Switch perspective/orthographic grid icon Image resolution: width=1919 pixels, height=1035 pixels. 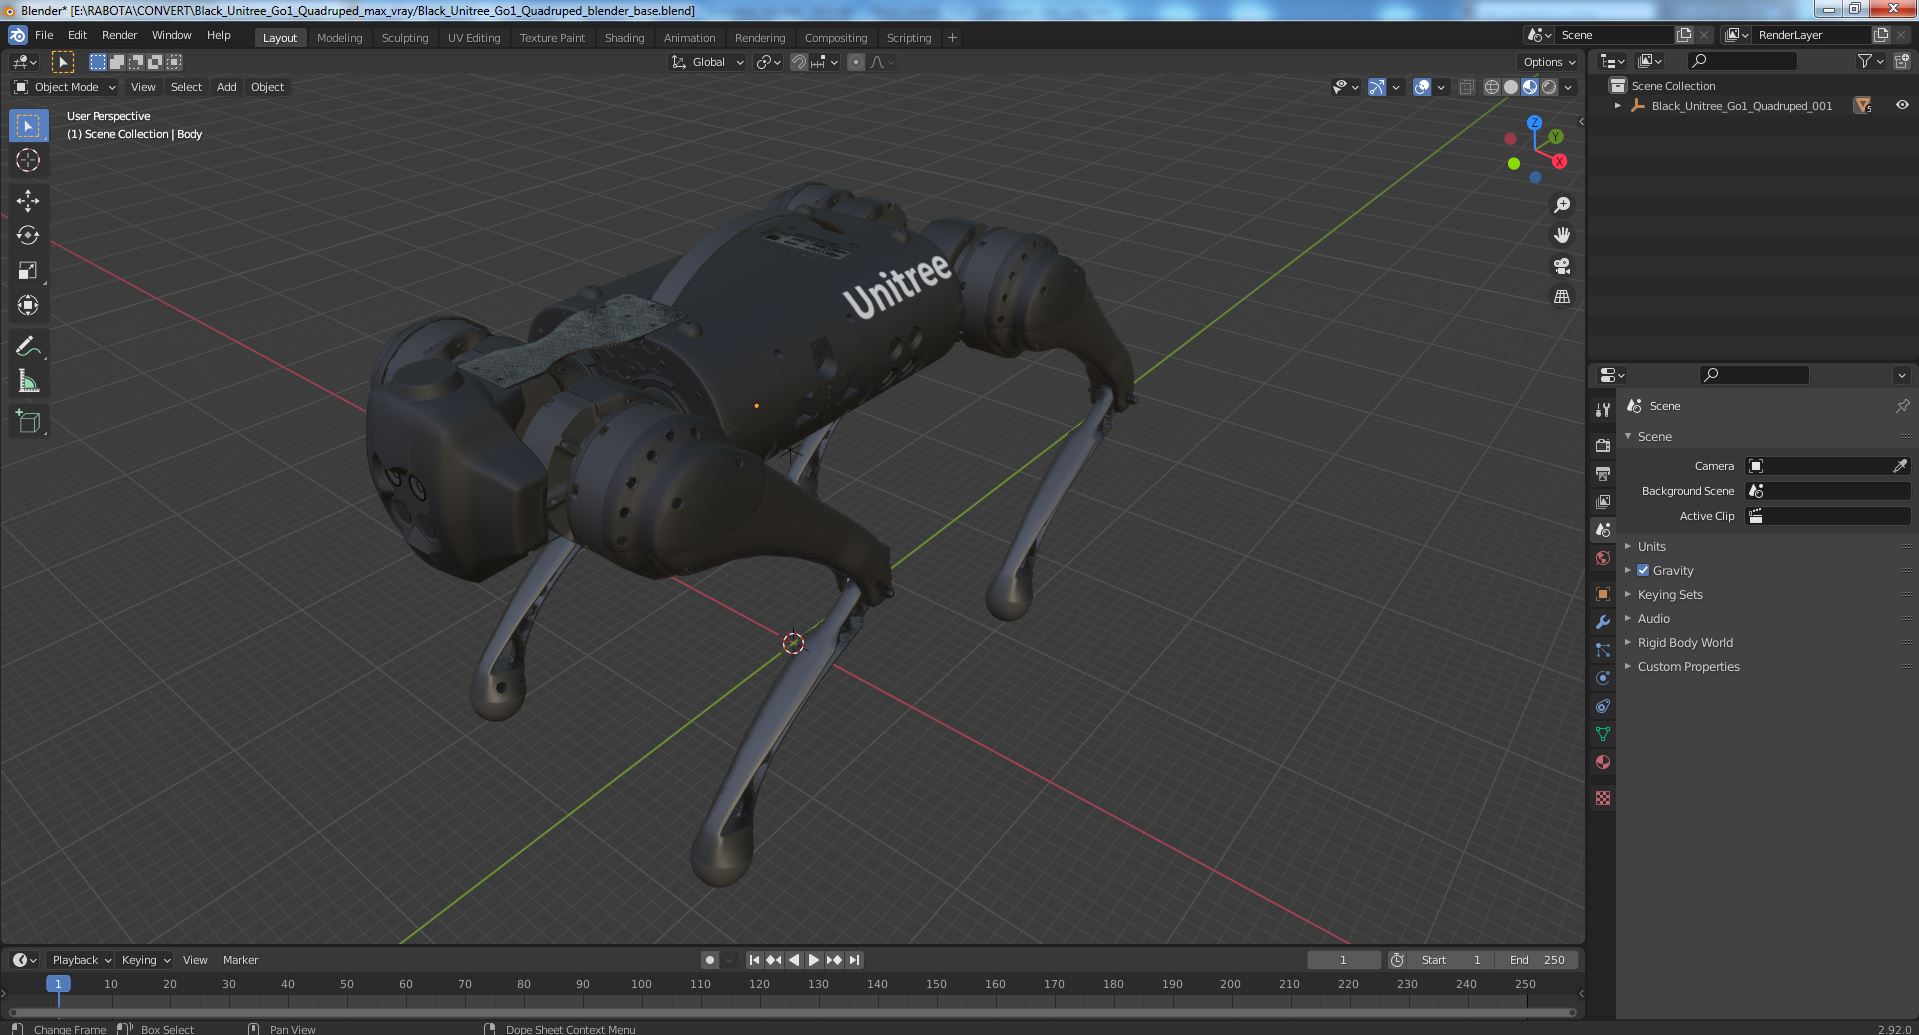1561,296
